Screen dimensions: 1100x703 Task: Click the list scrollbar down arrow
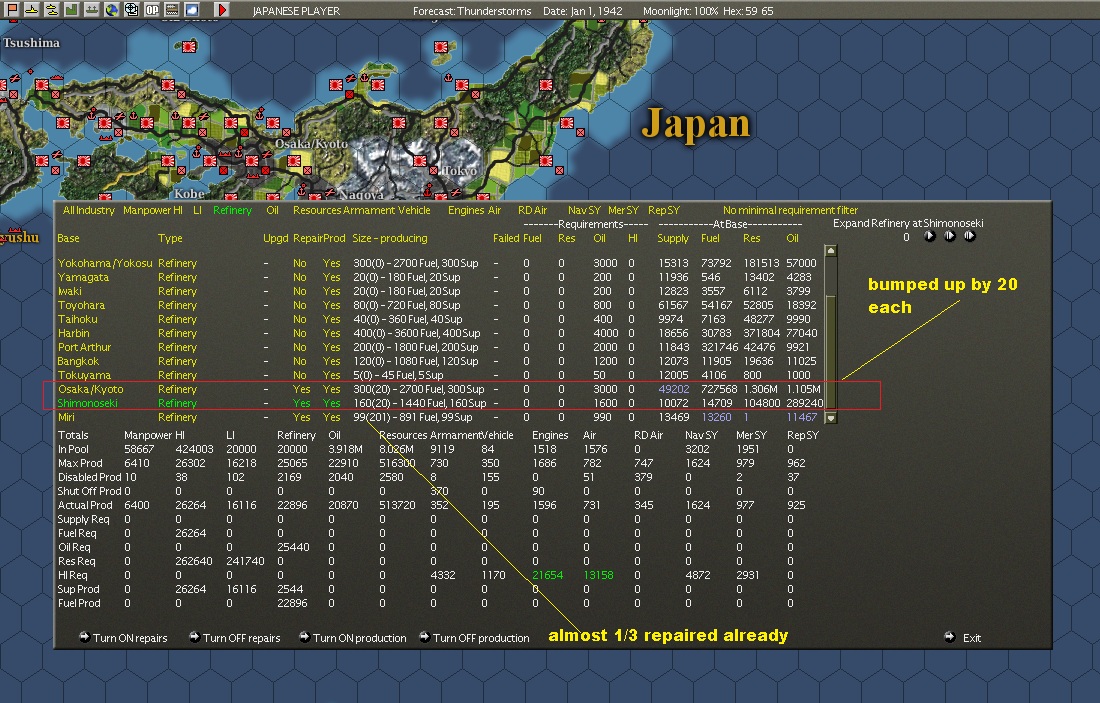click(831, 417)
